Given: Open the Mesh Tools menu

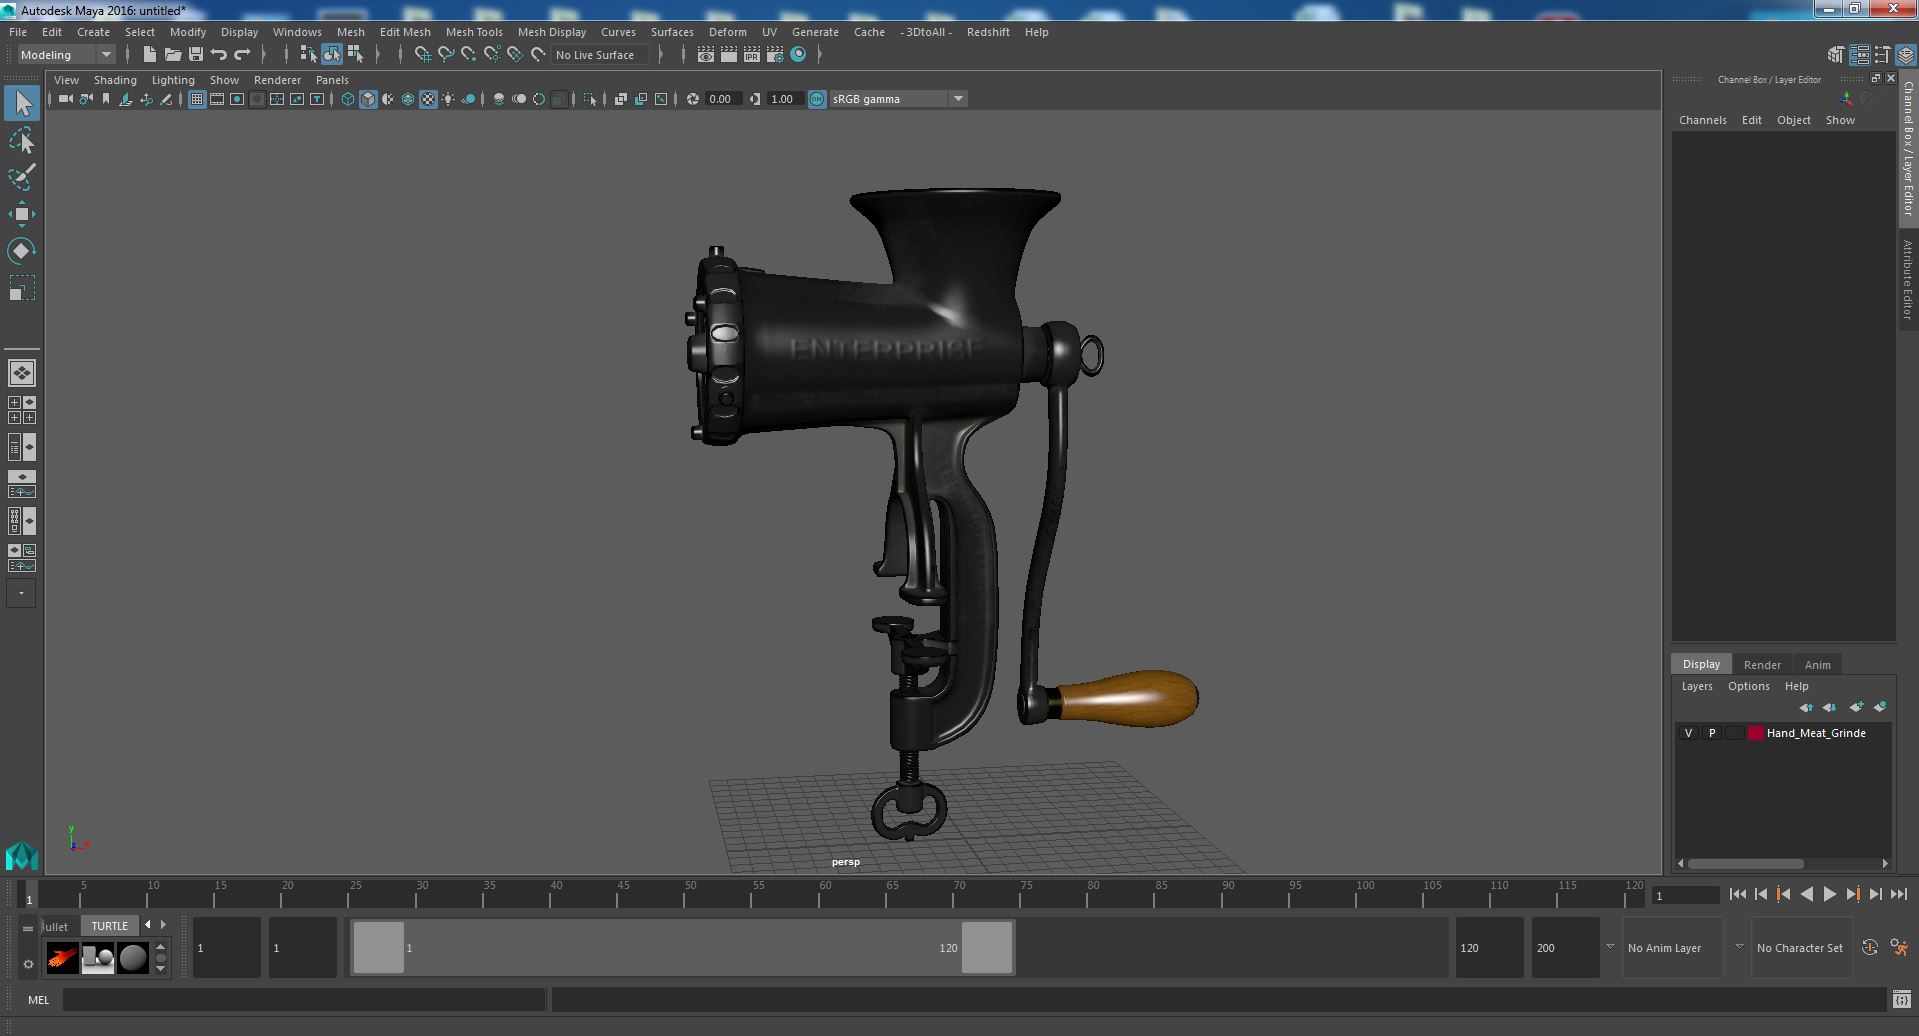Looking at the screenshot, I should (474, 32).
